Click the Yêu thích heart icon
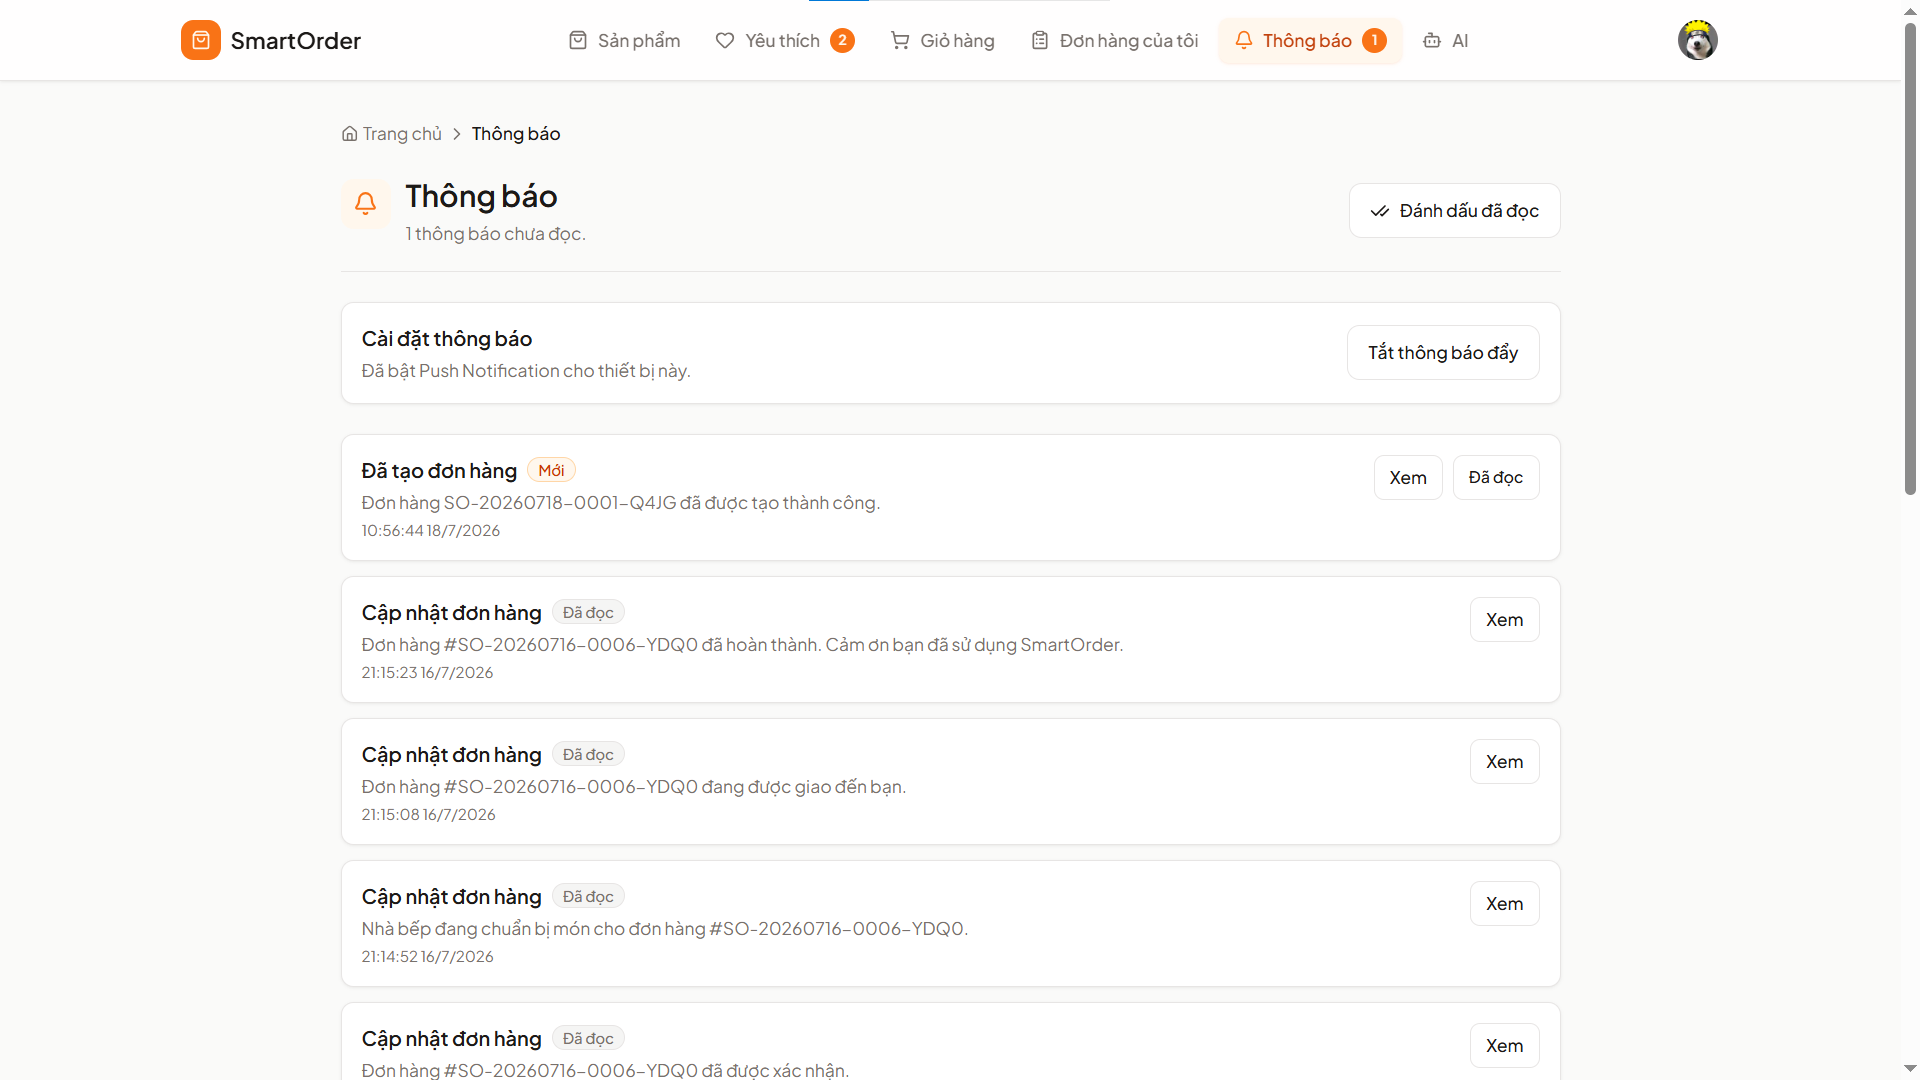The width and height of the screenshot is (1920, 1080). pos(725,40)
